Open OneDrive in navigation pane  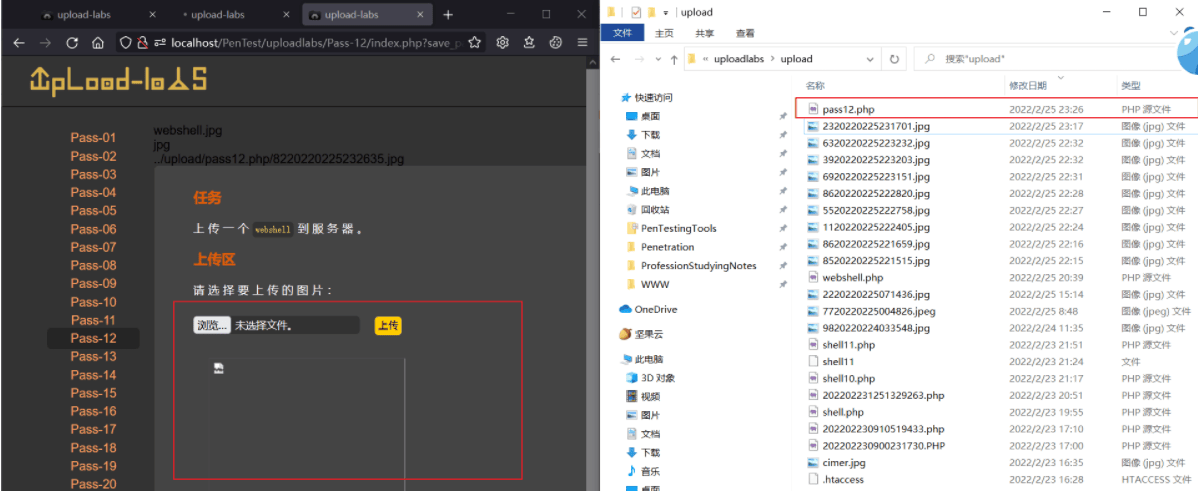coord(655,309)
